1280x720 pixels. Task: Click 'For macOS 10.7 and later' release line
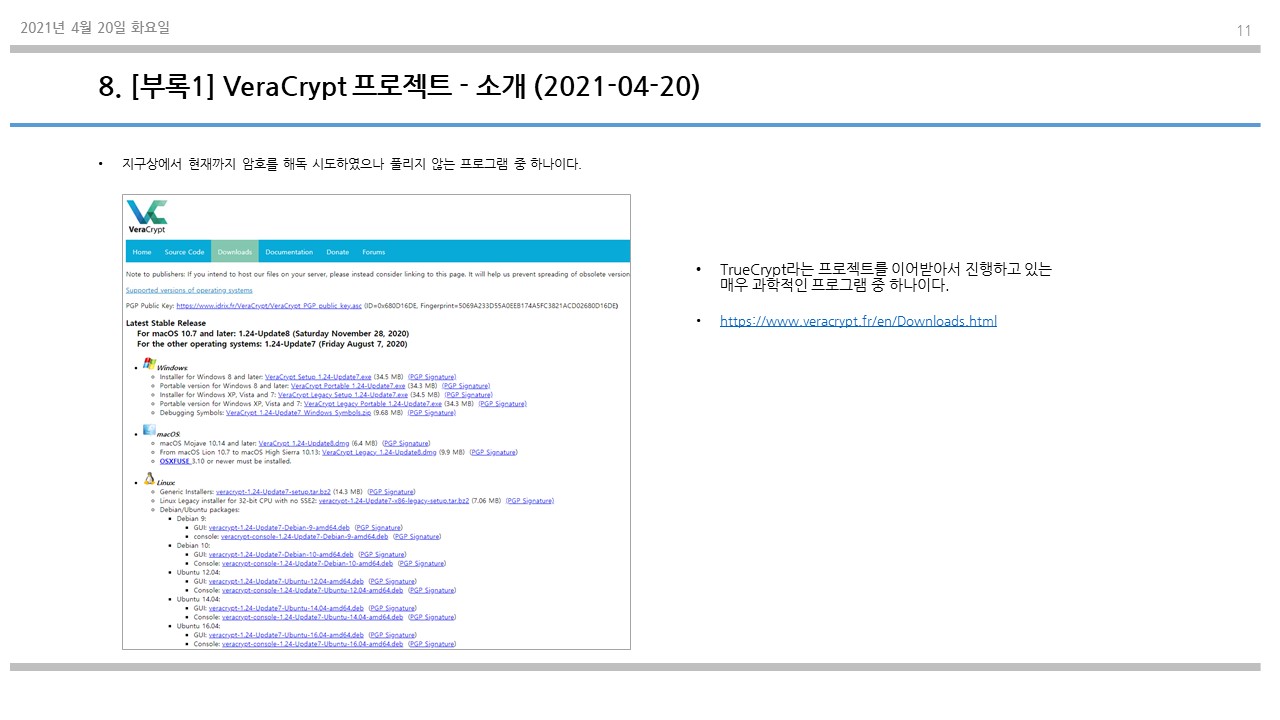pos(271,334)
